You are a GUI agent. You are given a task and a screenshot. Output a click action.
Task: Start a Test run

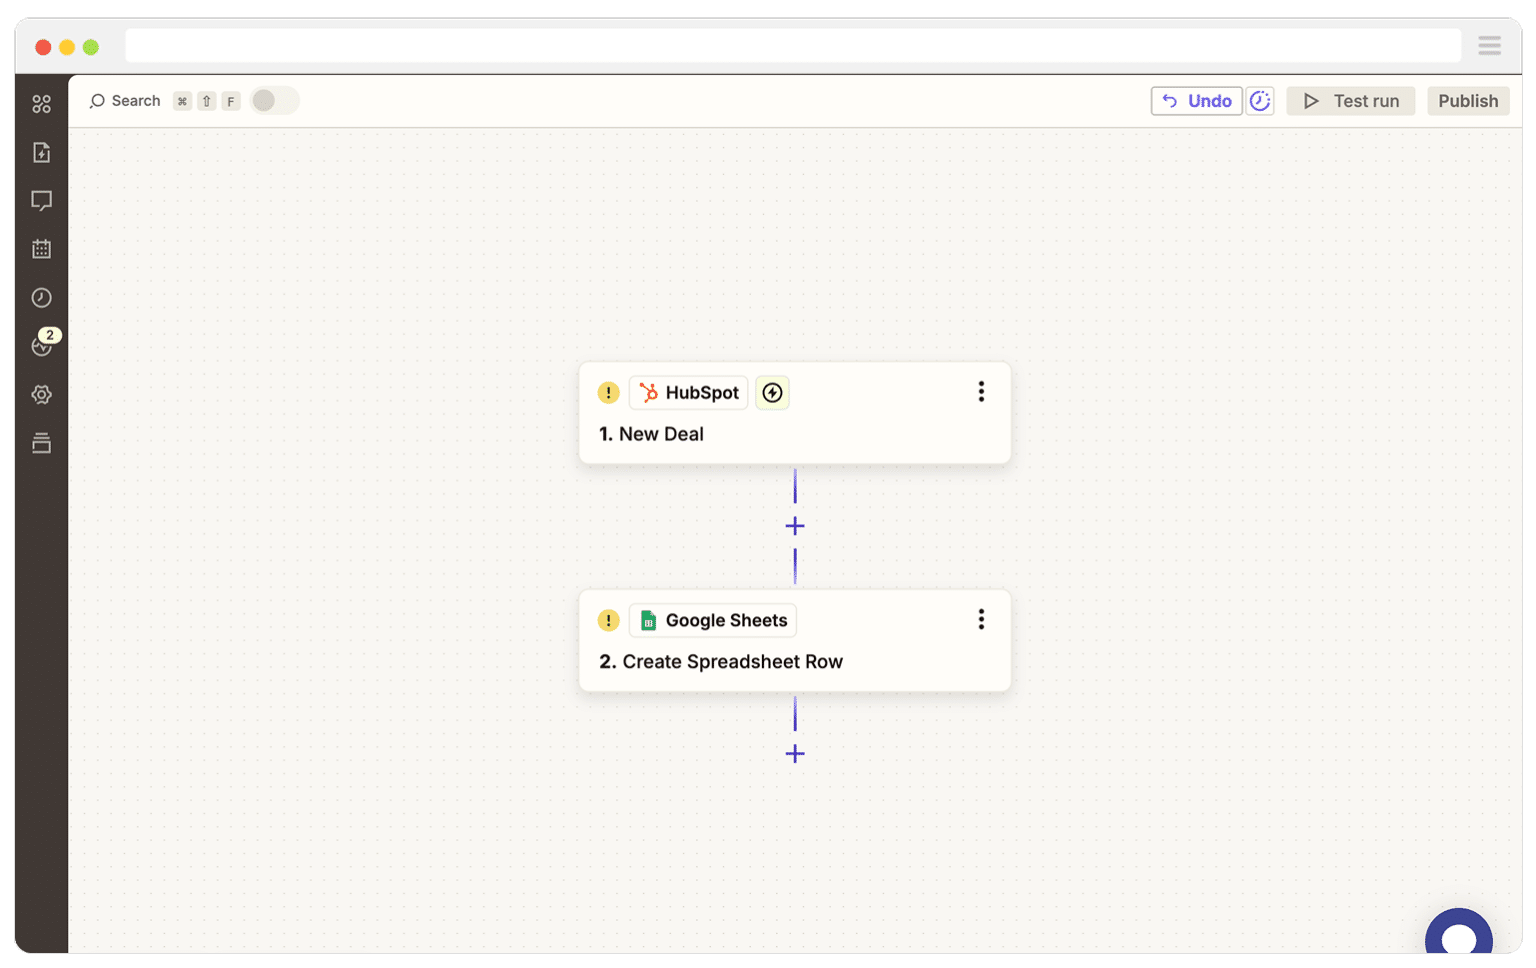[1350, 100]
